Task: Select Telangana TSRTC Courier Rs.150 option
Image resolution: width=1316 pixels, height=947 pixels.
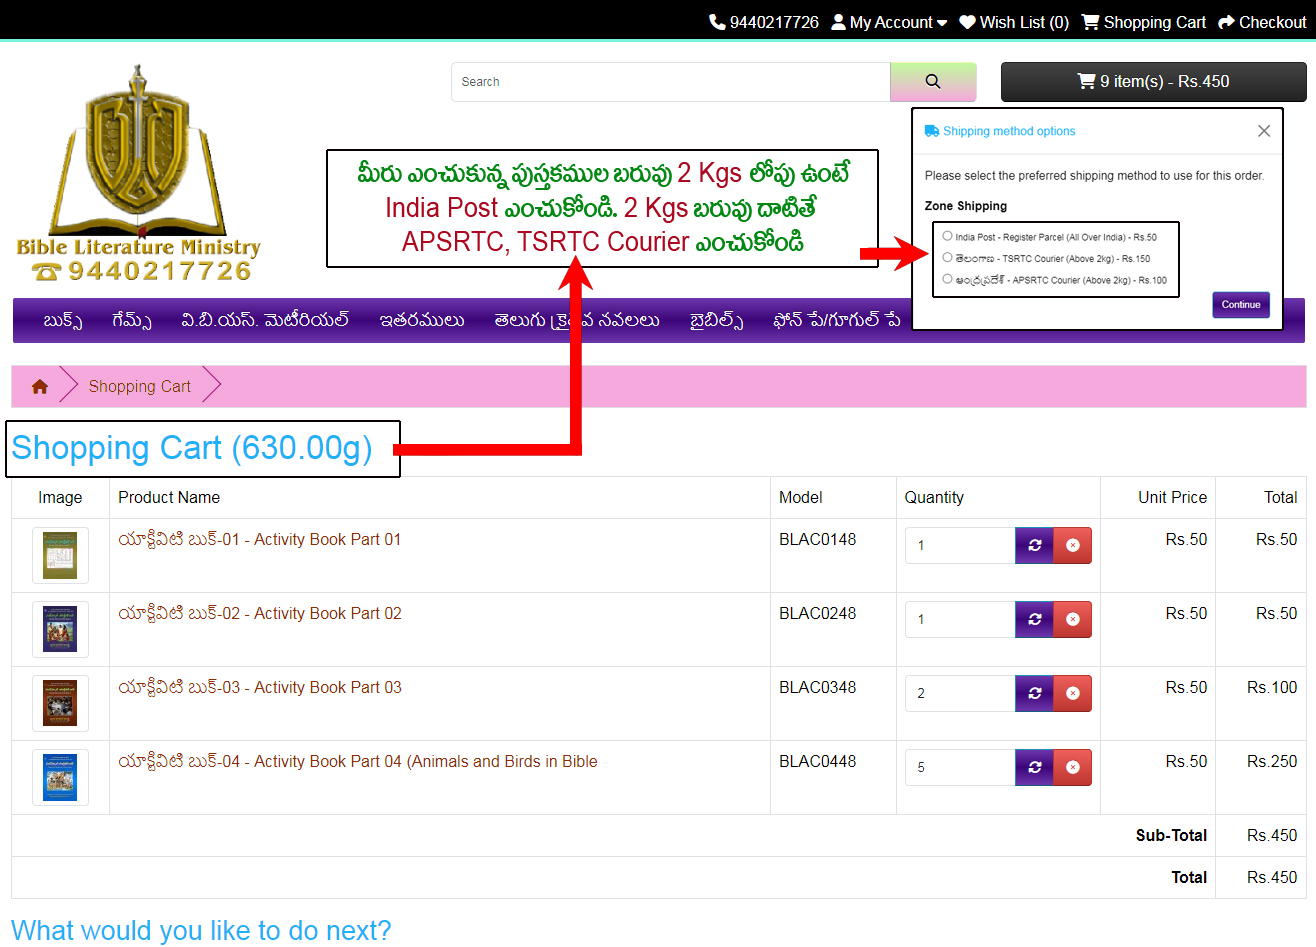Action: pos(947,257)
